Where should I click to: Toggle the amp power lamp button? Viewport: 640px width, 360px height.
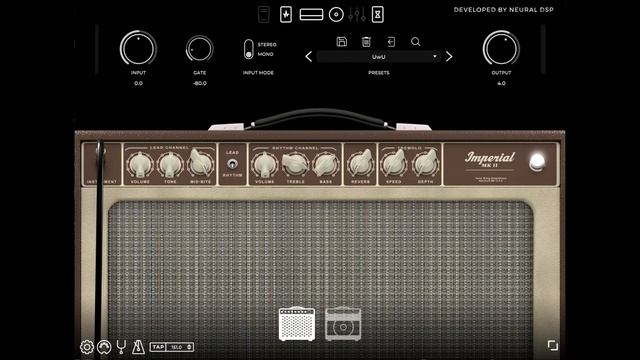537,162
